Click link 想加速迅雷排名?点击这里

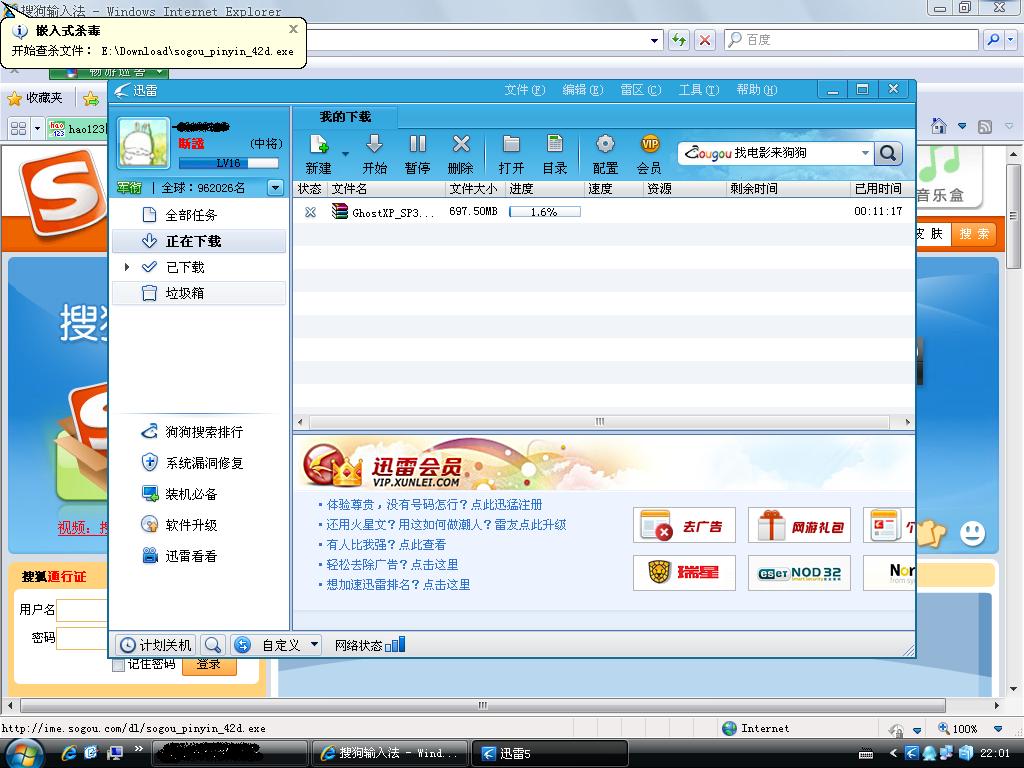click(x=398, y=584)
